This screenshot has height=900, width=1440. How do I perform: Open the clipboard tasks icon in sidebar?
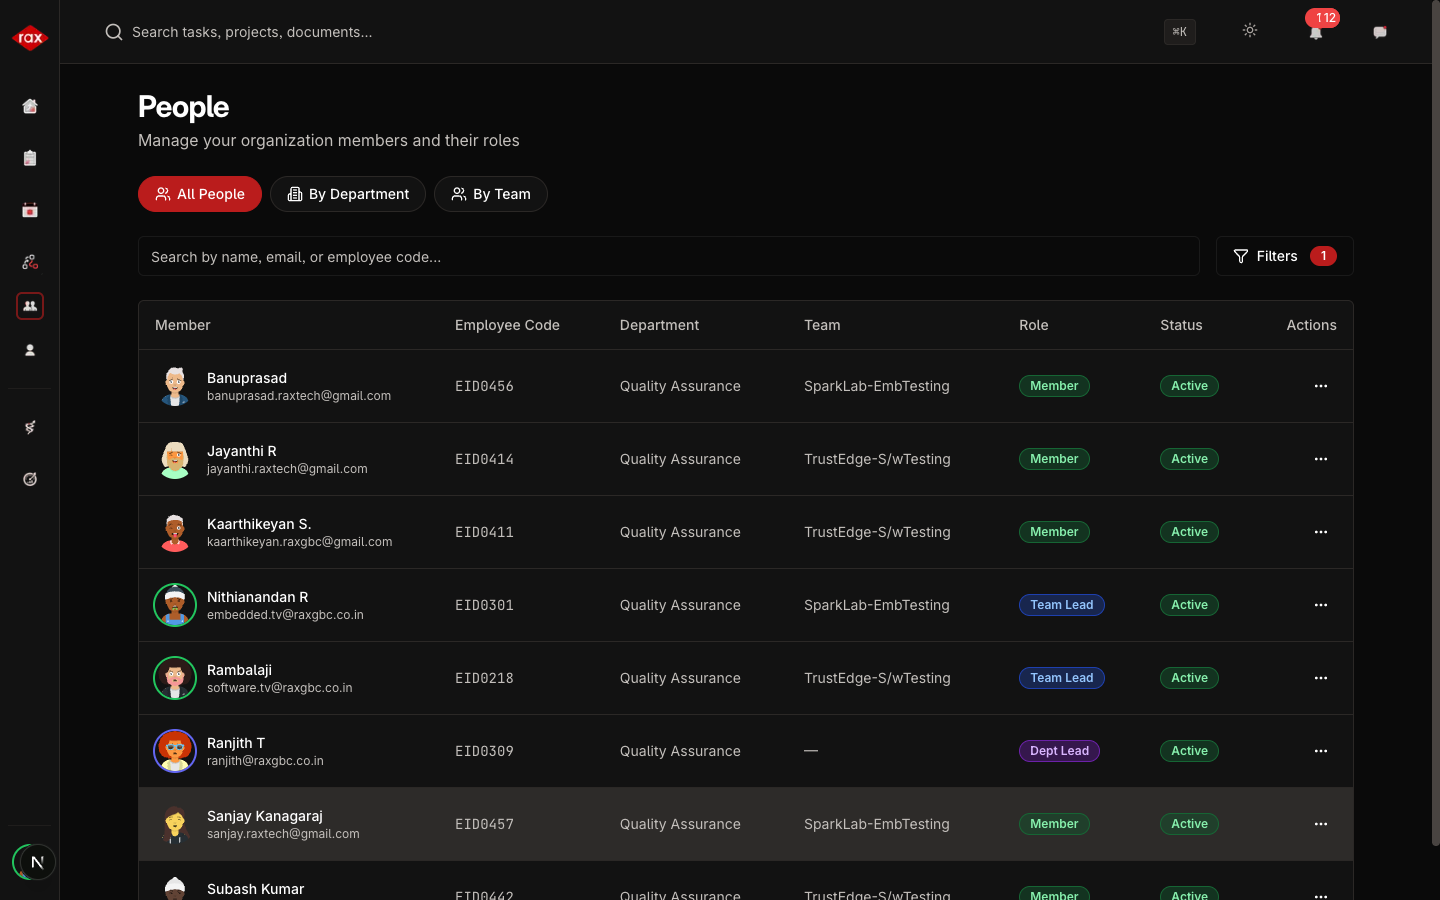click(30, 158)
